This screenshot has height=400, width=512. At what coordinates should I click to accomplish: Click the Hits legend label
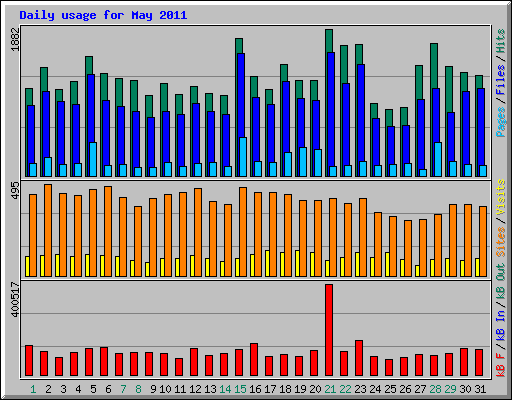tap(501, 41)
